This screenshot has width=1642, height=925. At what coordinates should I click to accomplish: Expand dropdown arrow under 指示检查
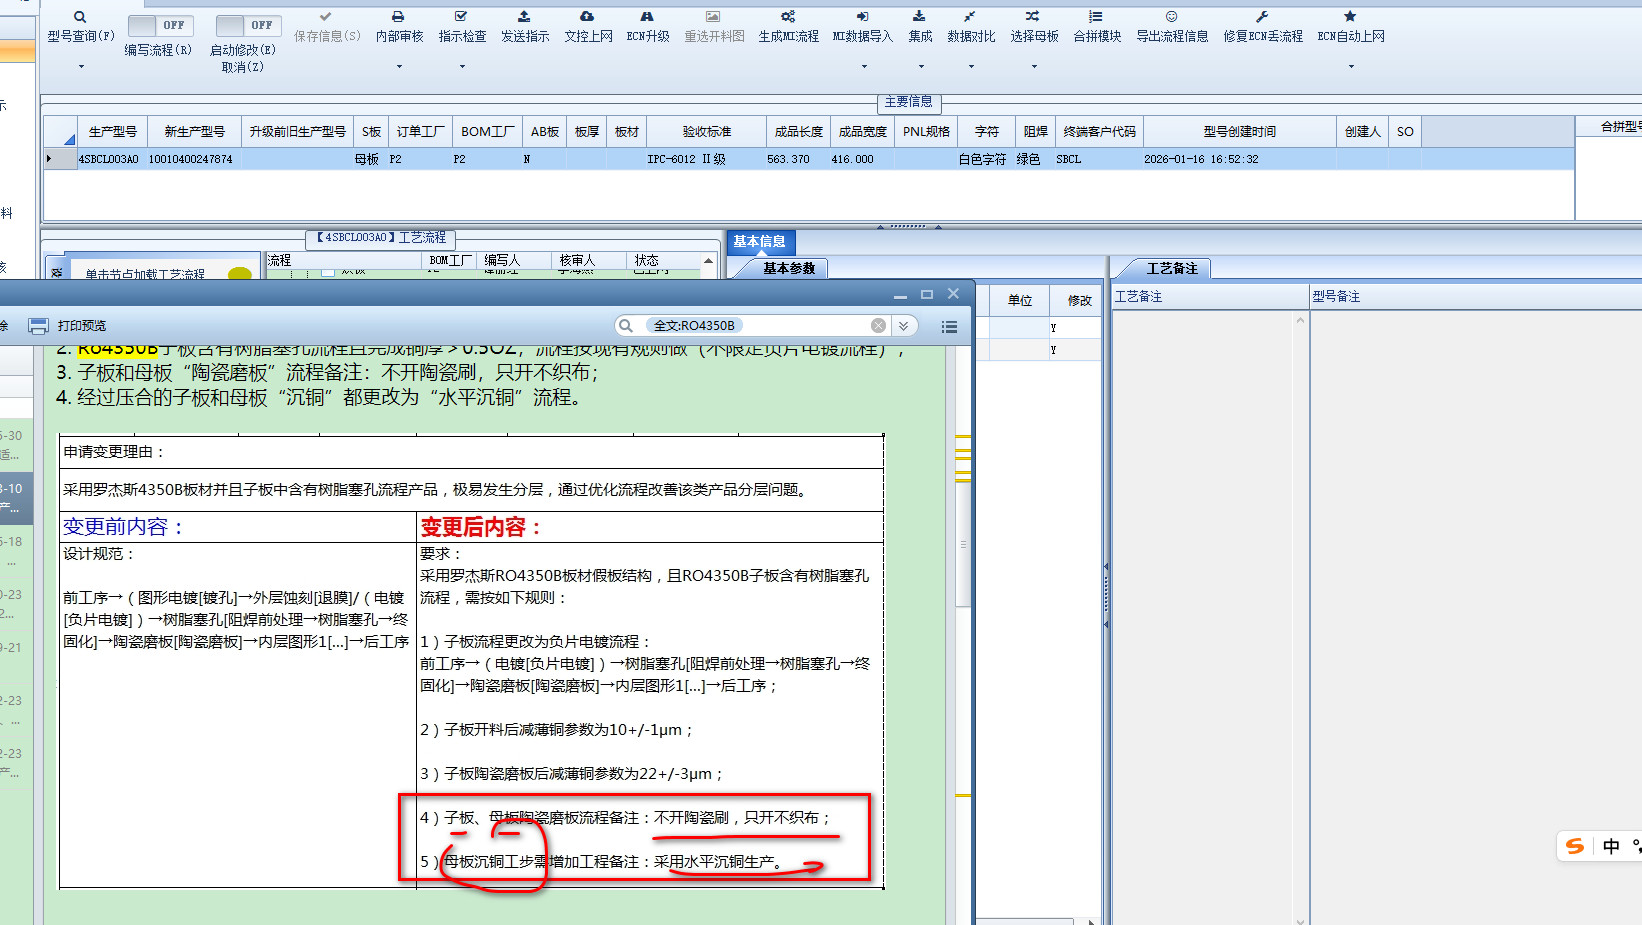[462, 67]
